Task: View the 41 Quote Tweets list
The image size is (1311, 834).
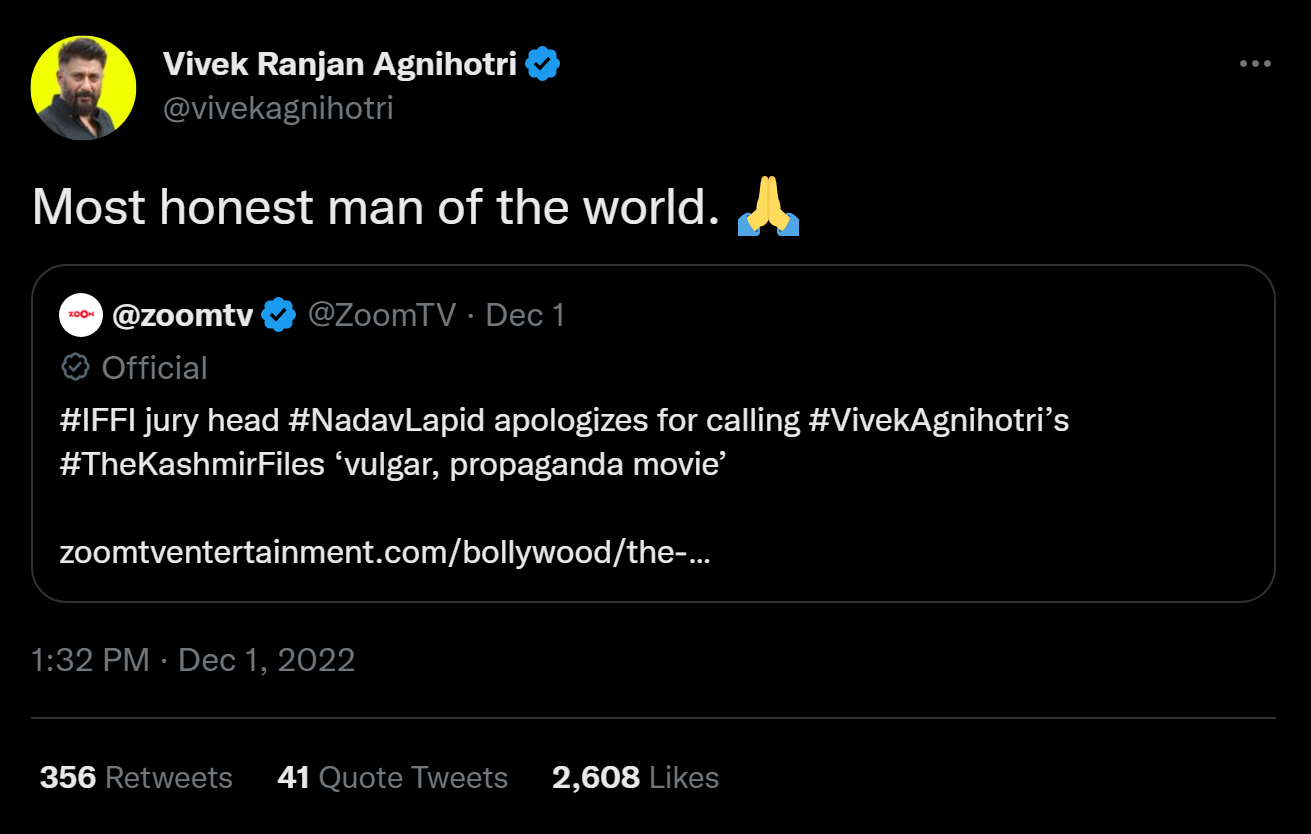Action: [392, 778]
